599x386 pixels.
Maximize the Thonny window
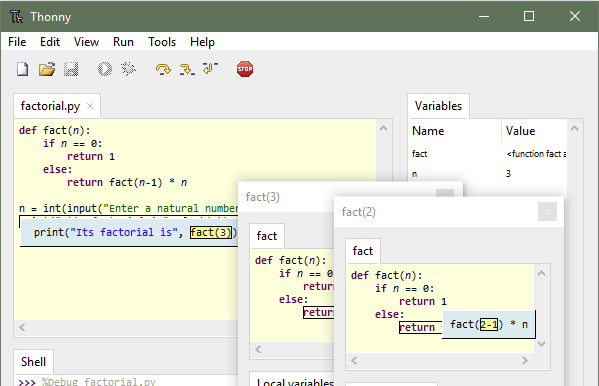pyautogui.click(x=529, y=16)
